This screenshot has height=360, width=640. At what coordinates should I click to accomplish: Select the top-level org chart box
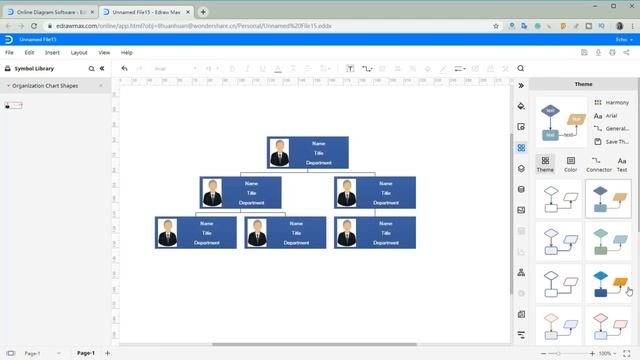pyautogui.click(x=308, y=153)
